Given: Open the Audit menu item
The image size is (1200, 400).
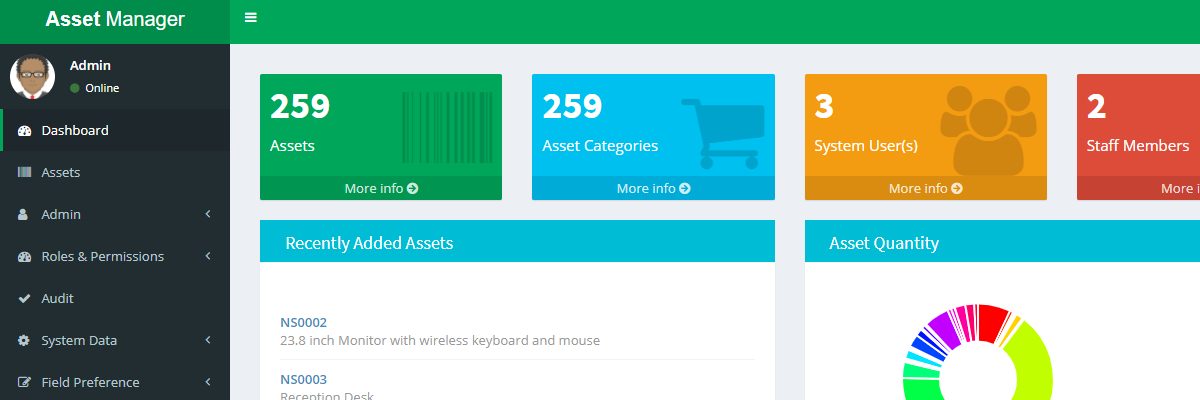Looking at the screenshot, I should click(x=115, y=298).
